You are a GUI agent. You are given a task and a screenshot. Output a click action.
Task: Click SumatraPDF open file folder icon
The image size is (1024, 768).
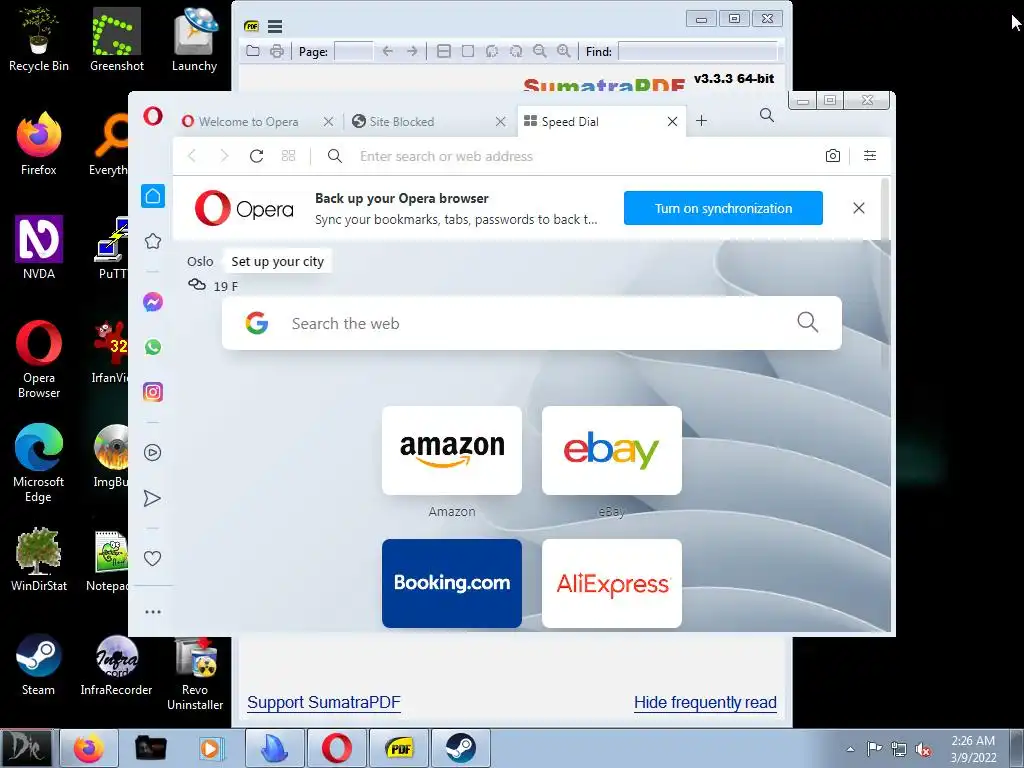[x=253, y=51]
